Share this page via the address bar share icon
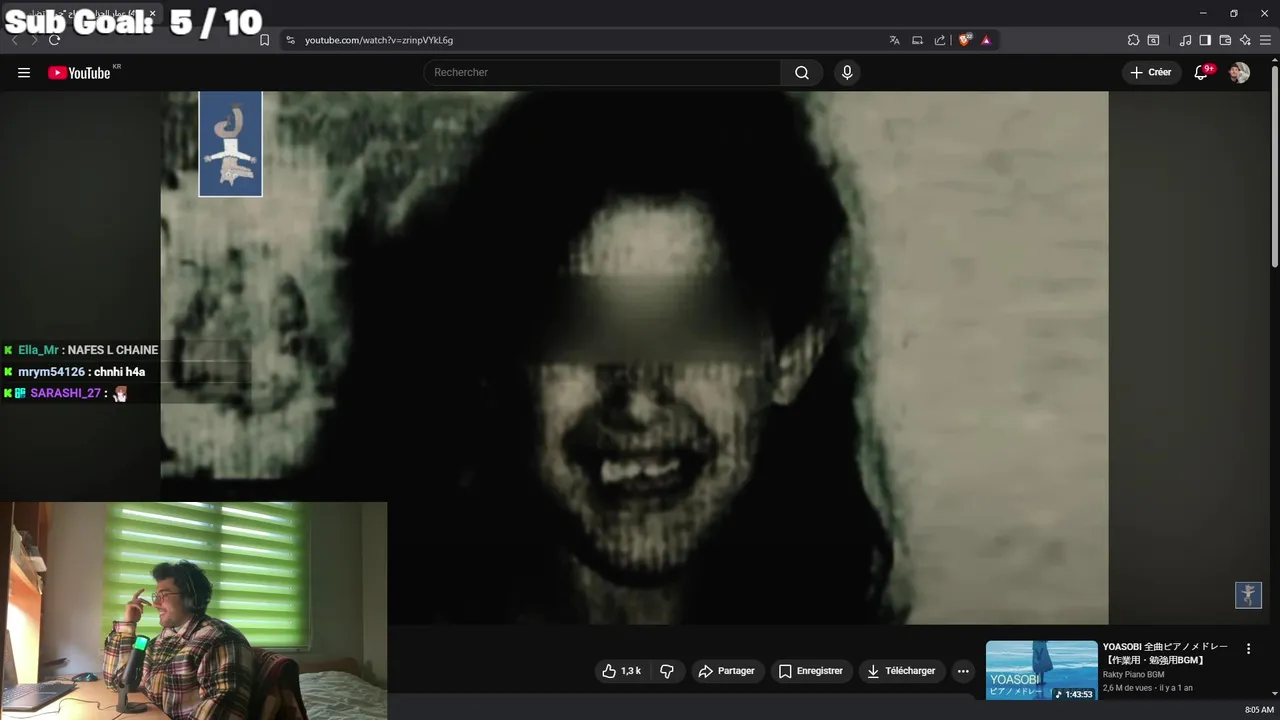 point(940,40)
